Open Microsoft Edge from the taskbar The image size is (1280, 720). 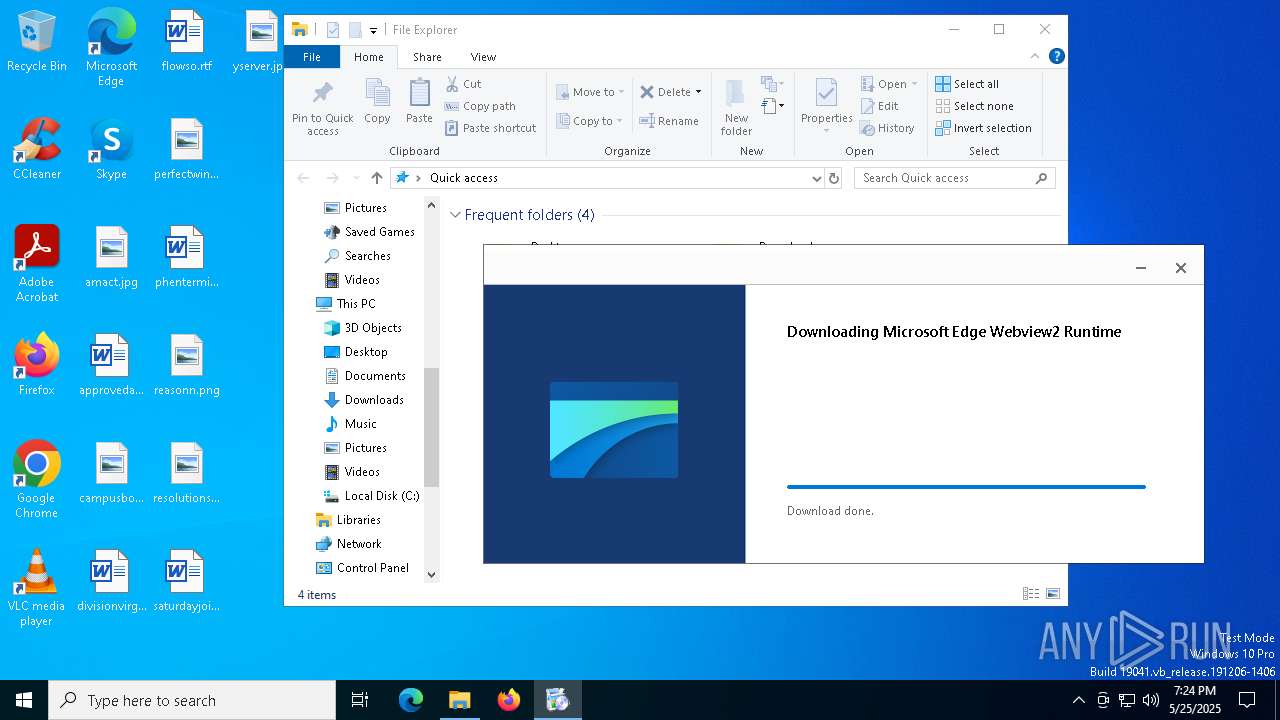[x=411, y=700]
